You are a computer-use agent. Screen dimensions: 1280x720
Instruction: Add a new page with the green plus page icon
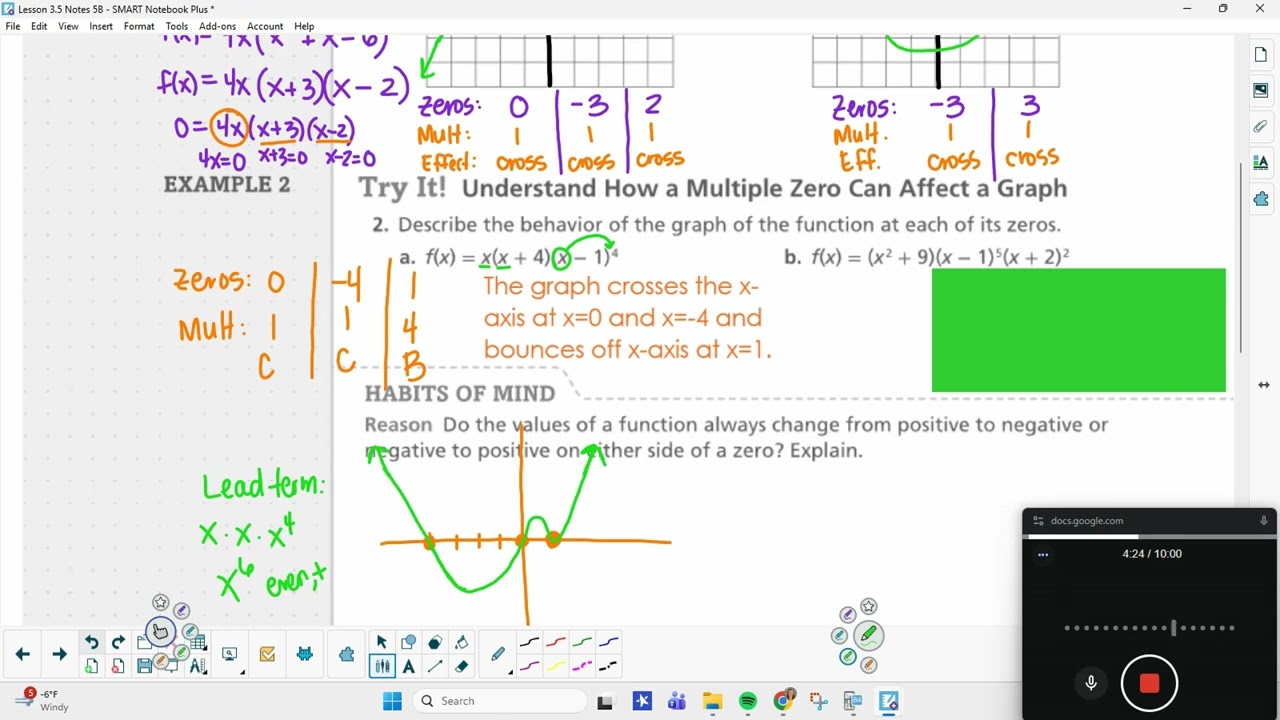point(91,666)
